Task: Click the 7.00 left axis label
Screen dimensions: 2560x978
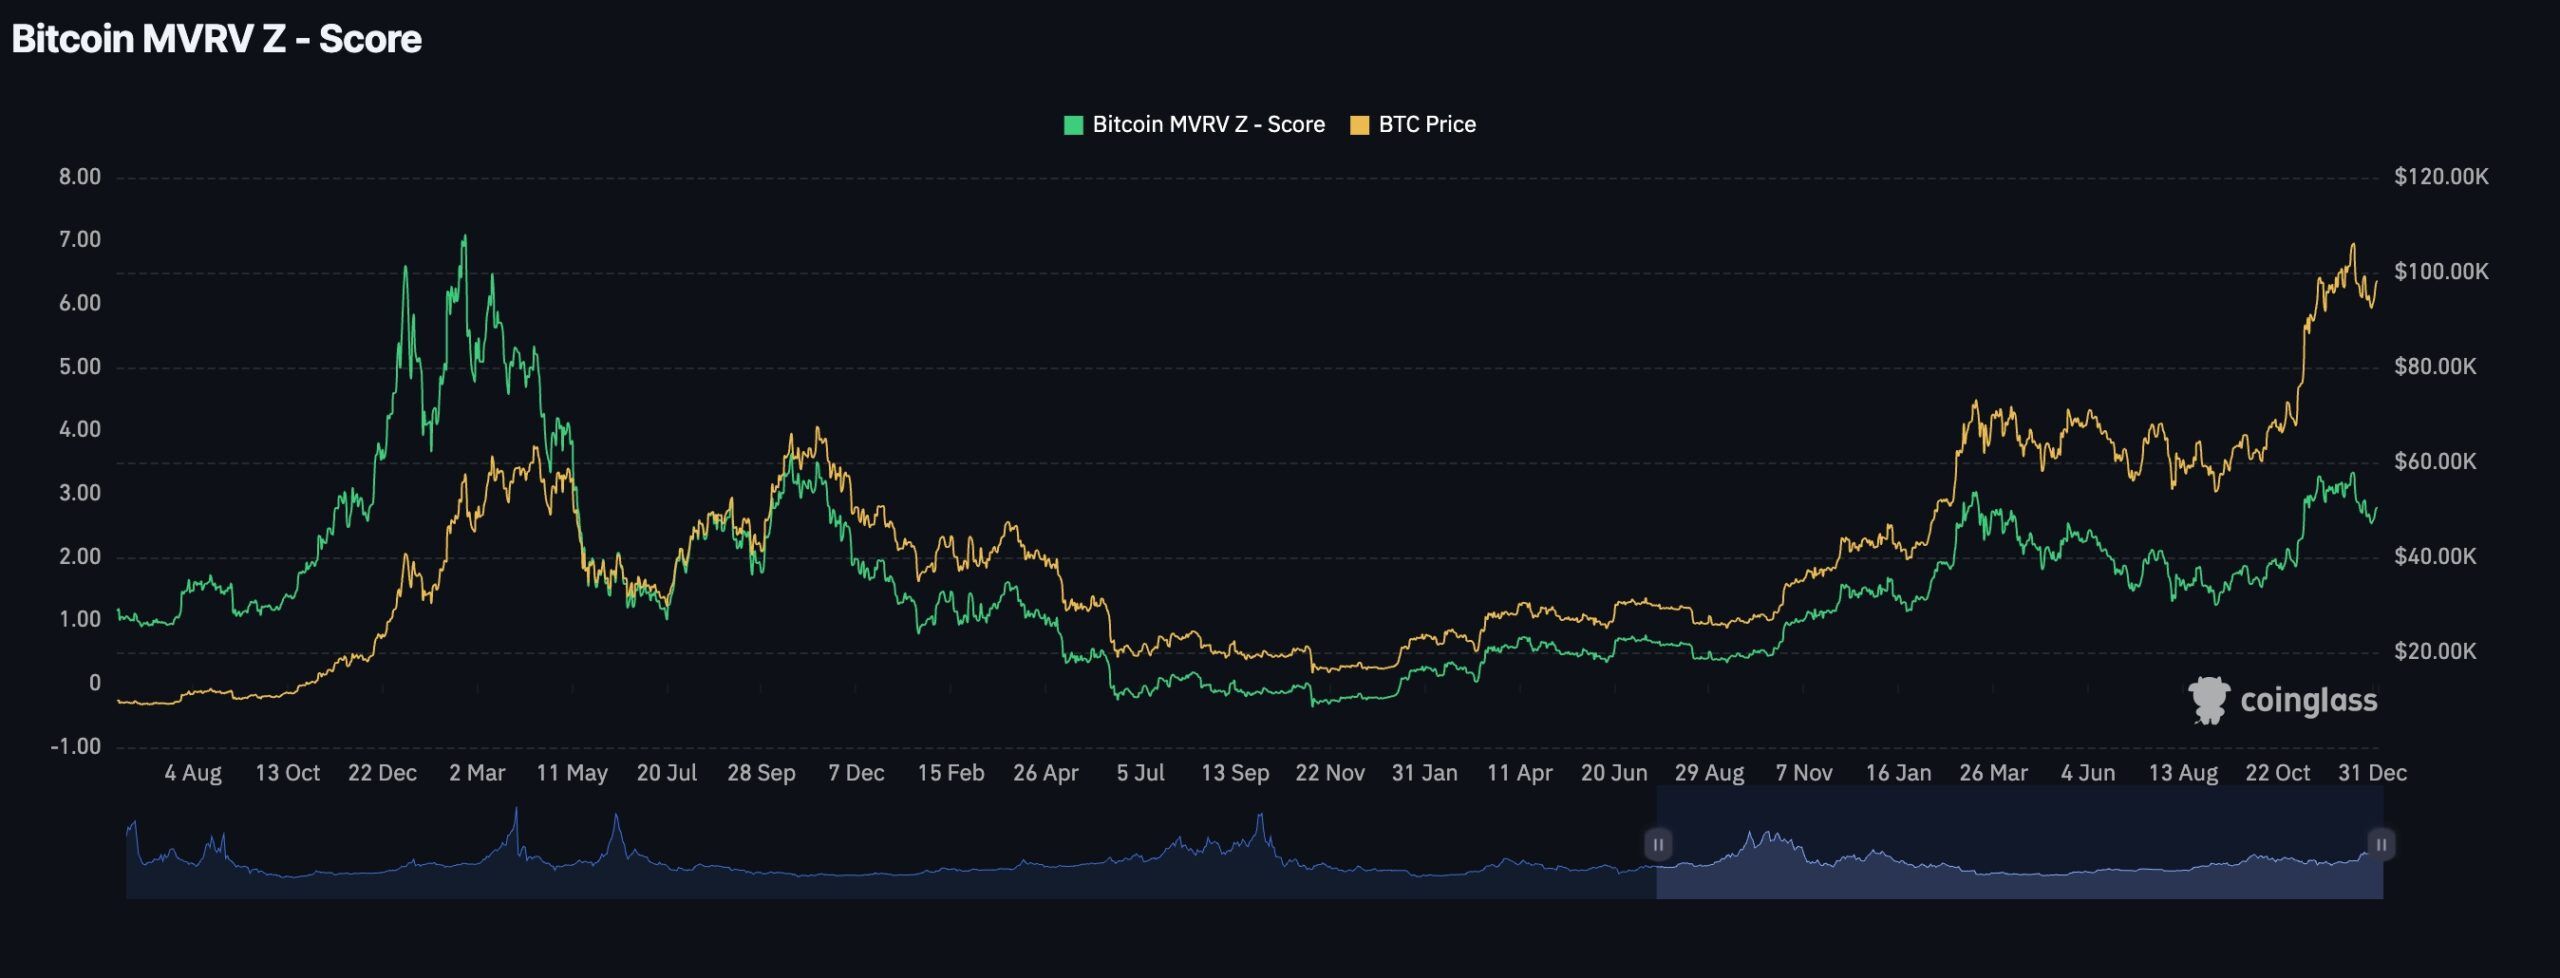Action: pos(80,239)
